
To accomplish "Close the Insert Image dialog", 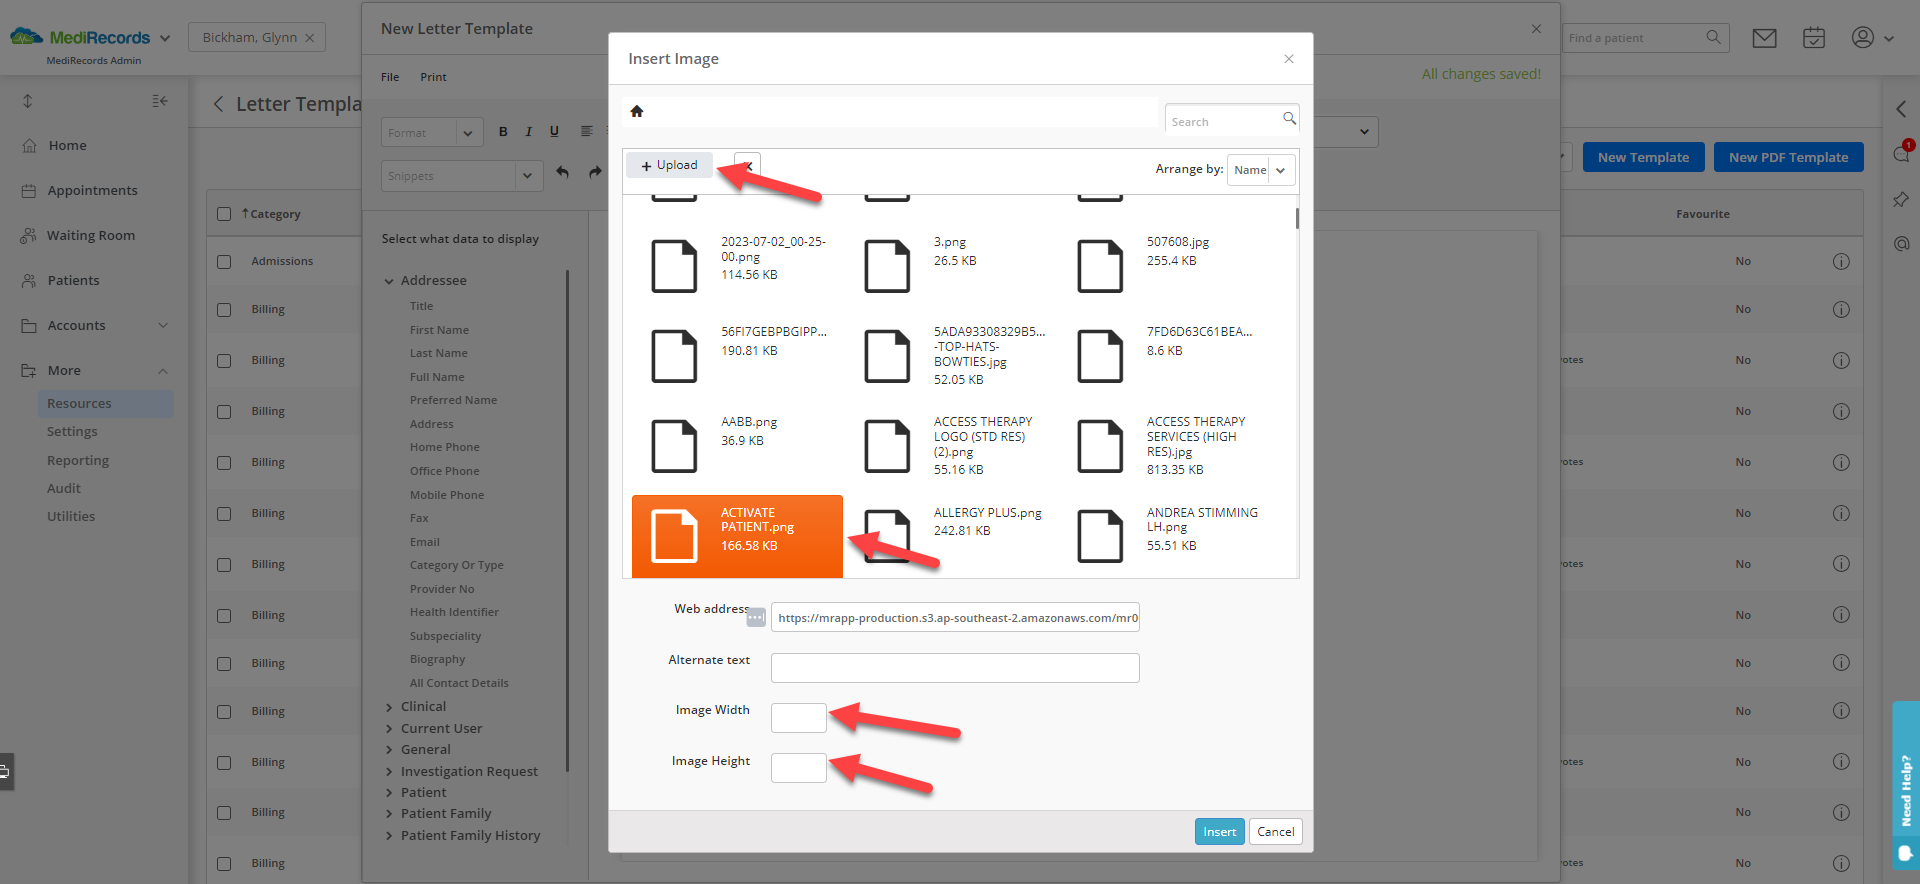I will [x=1289, y=59].
